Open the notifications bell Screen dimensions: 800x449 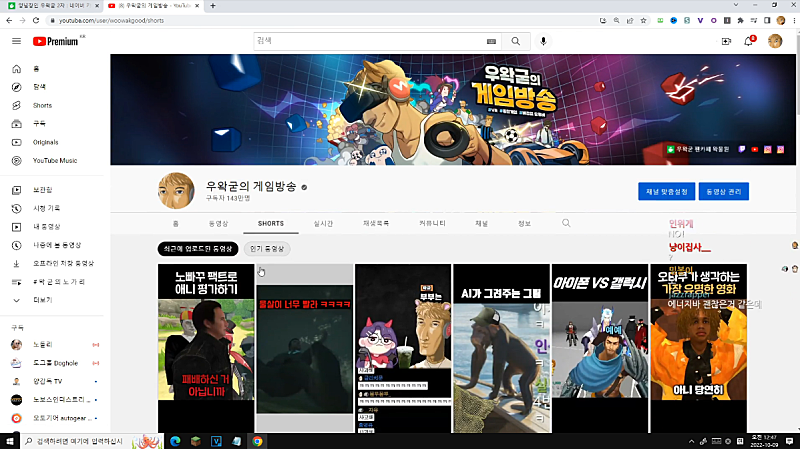[749, 41]
